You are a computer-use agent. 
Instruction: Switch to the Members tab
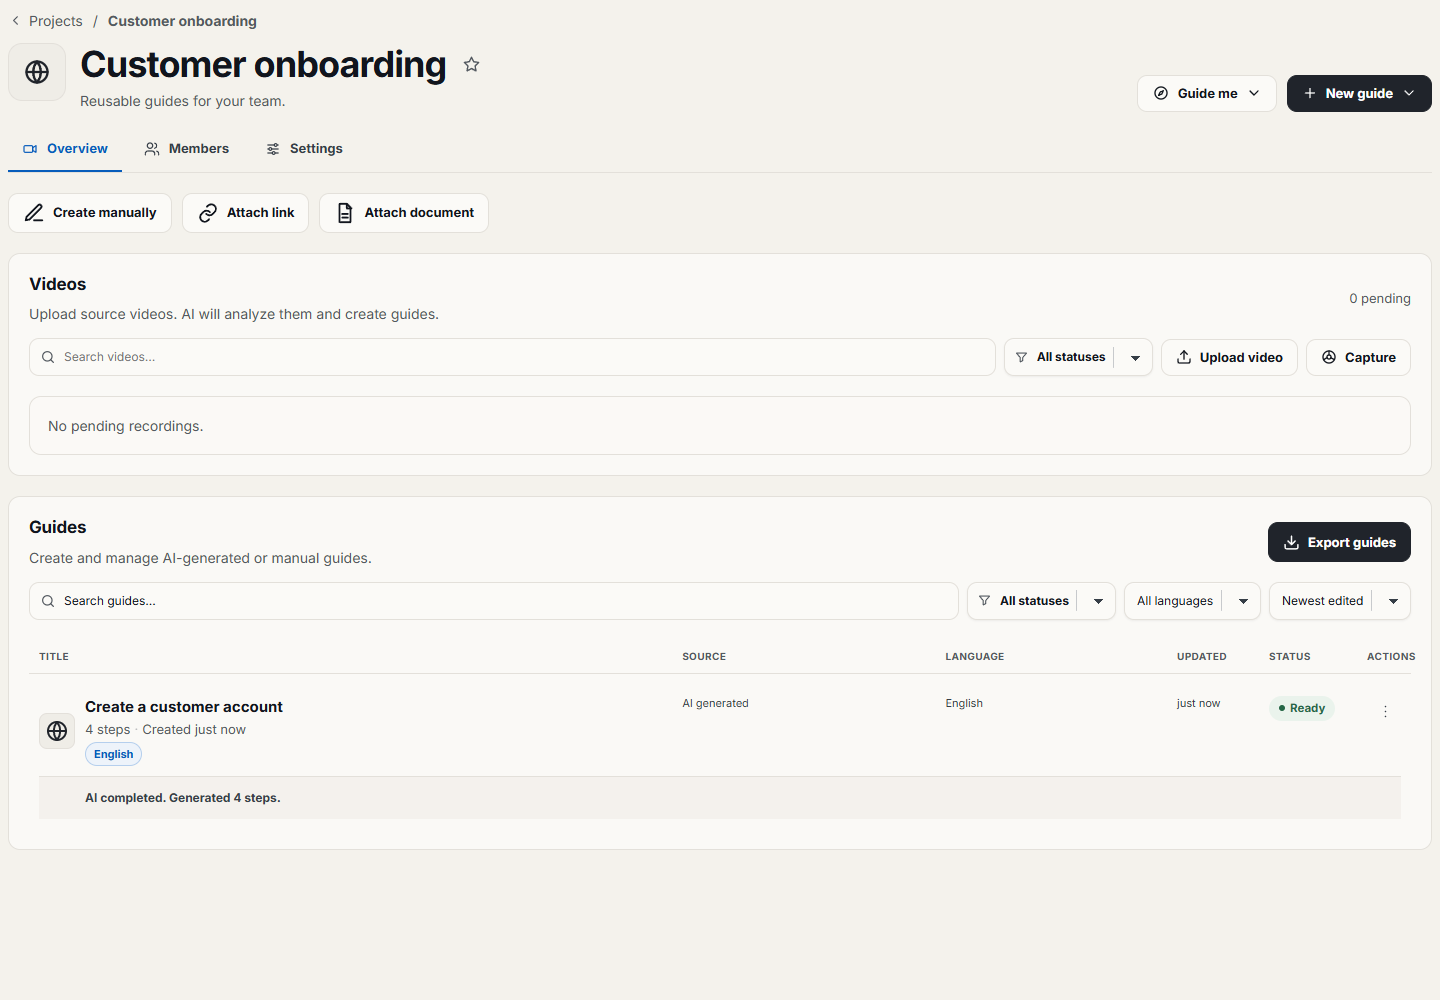(187, 149)
